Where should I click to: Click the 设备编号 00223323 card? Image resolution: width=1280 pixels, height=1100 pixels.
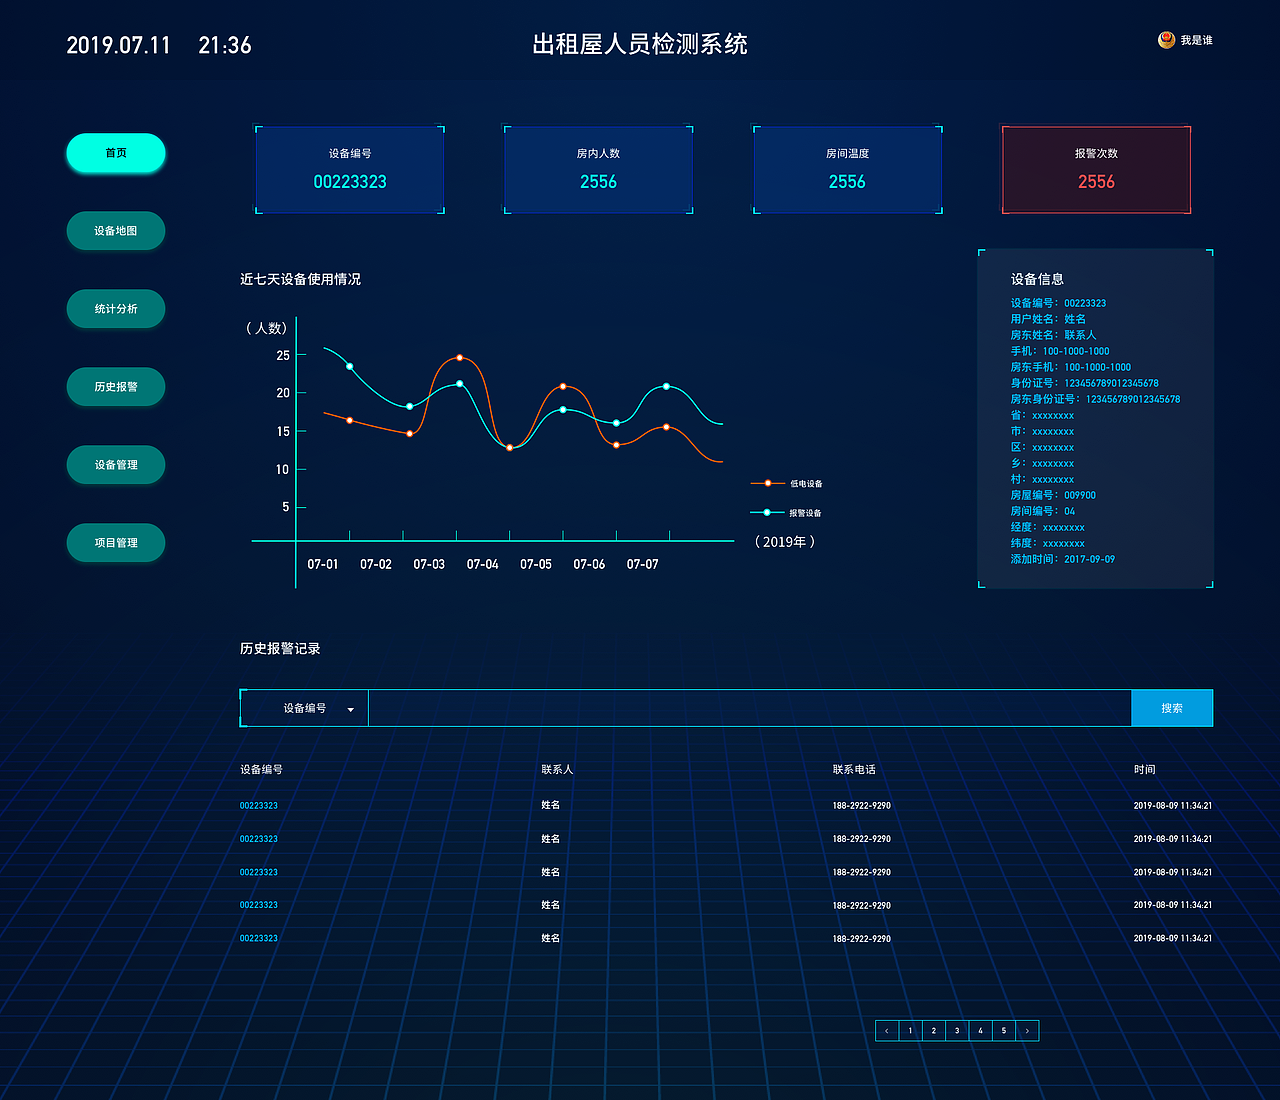350,170
